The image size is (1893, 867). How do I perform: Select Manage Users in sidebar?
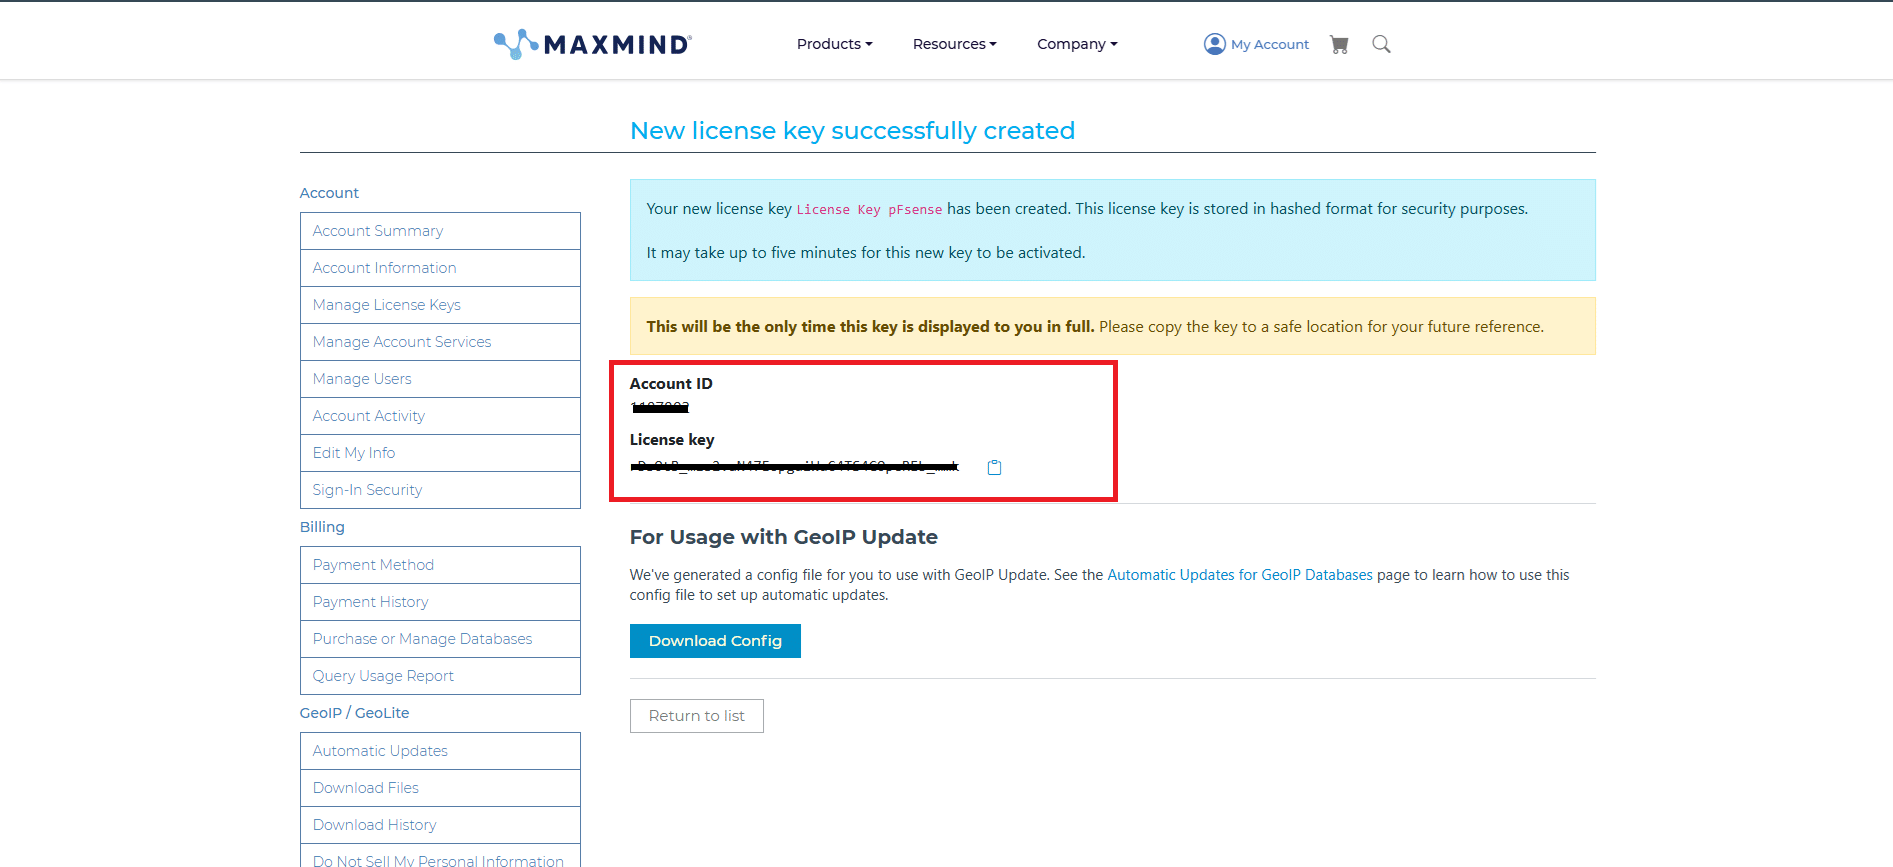point(440,379)
